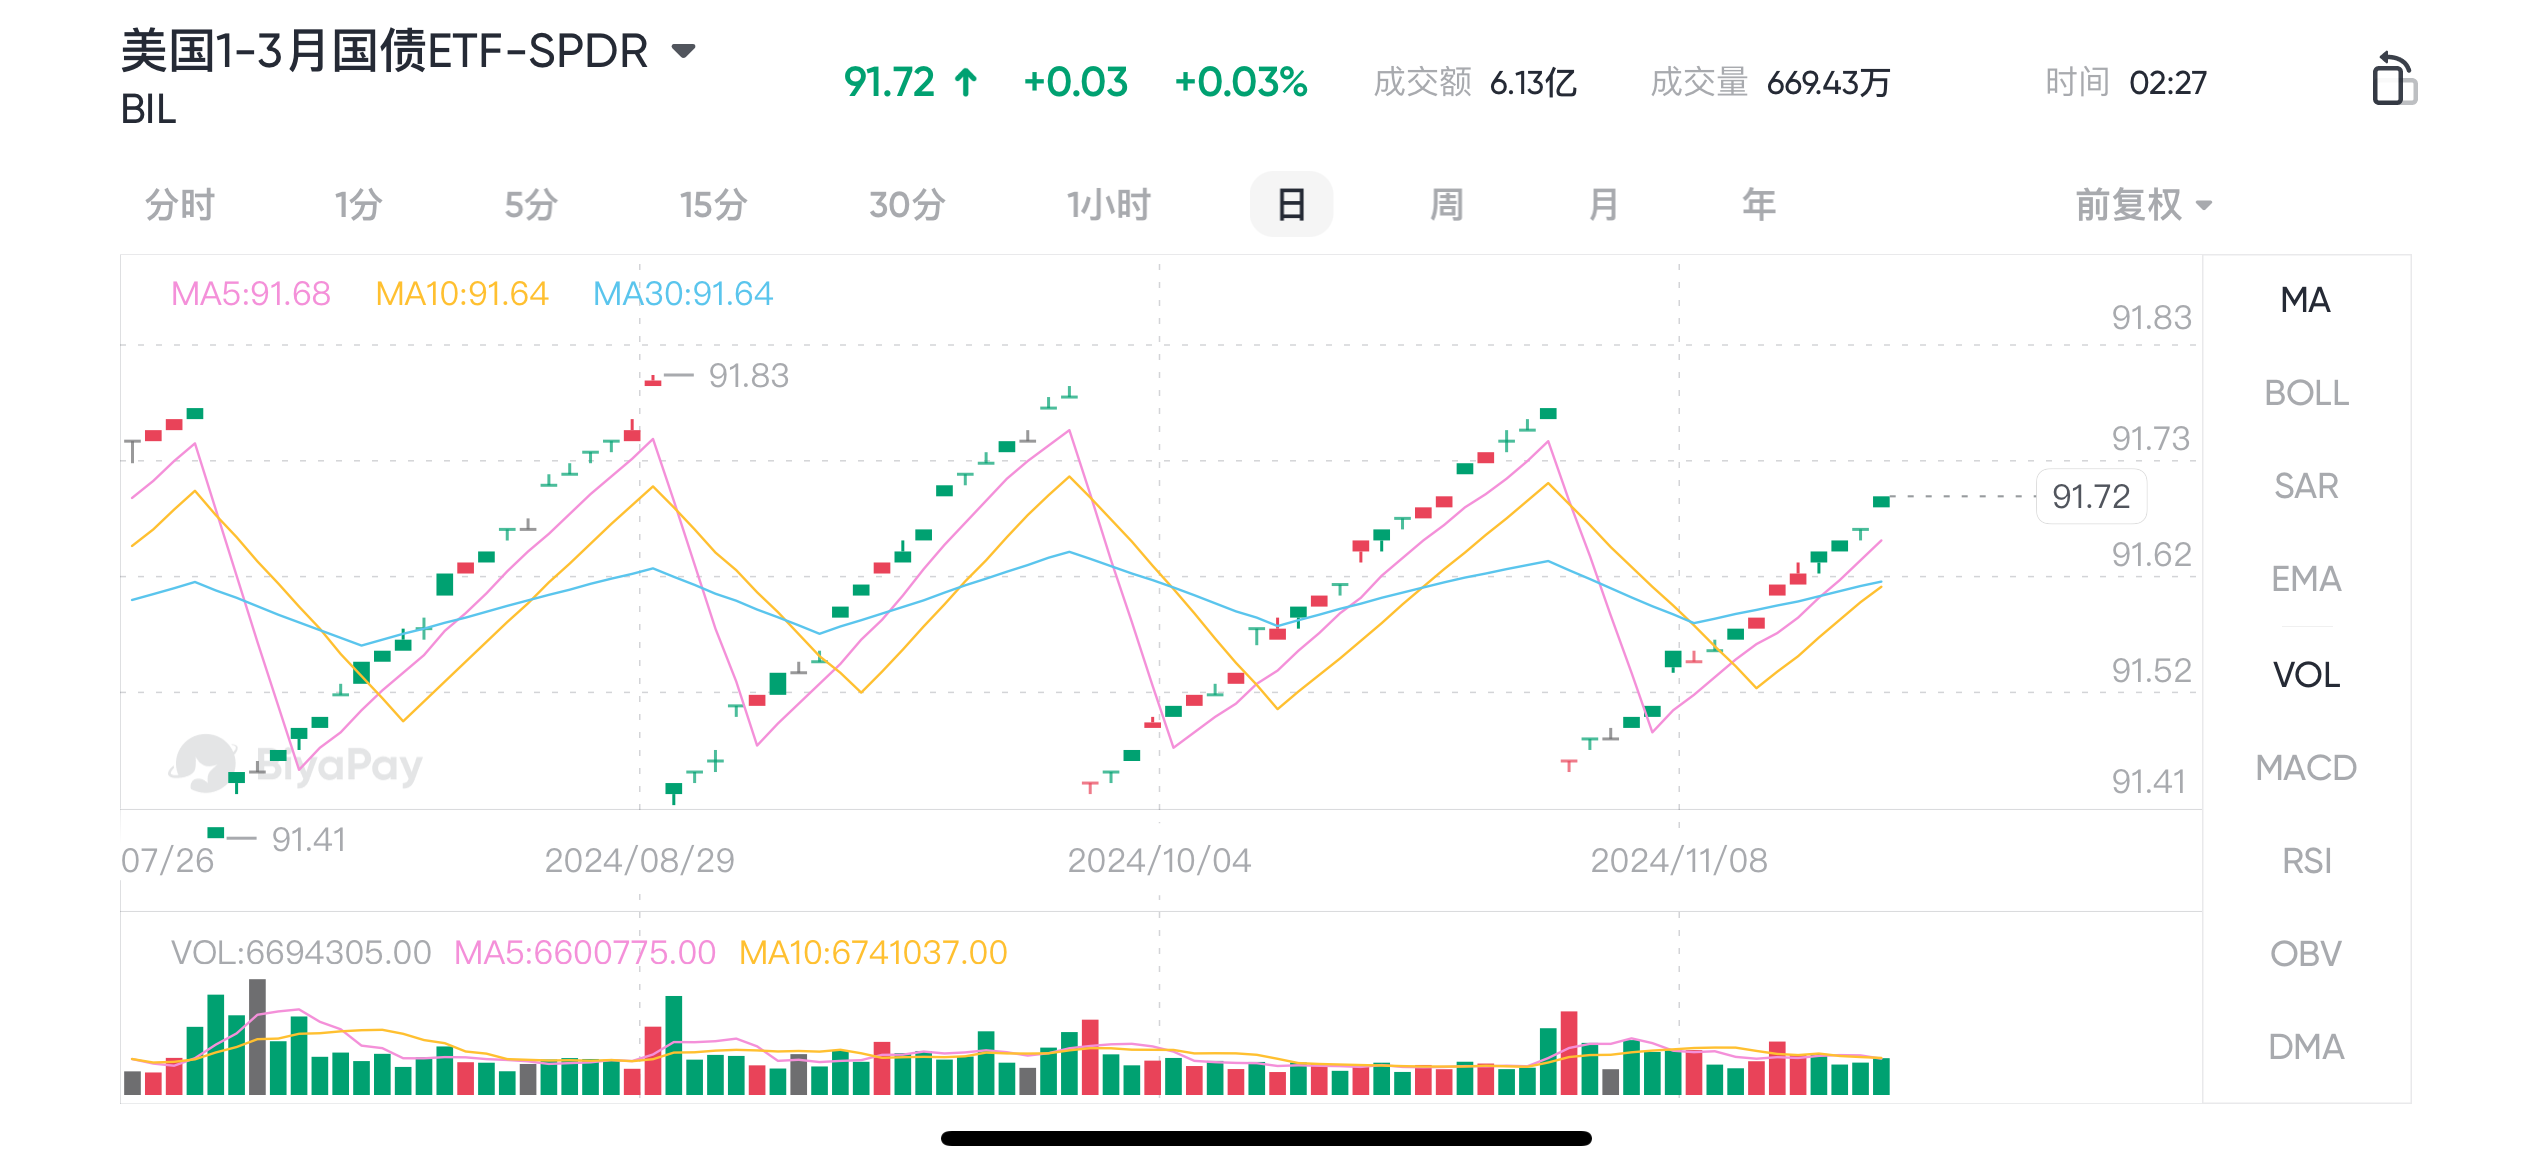Tap the 成交额 6.13亿 turnover value
The image size is (2532, 1170).
pos(1475,82)
